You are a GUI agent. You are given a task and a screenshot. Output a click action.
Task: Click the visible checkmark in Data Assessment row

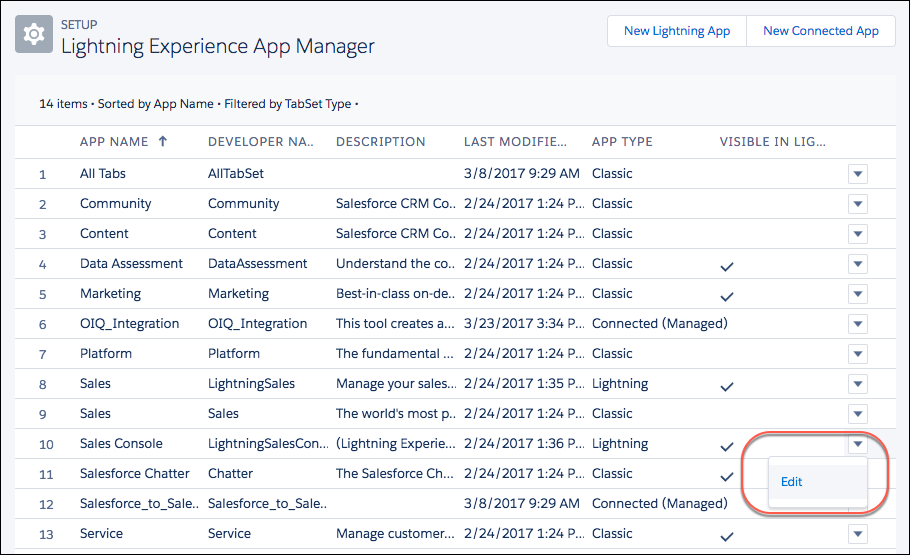click(x=727, y=266)
